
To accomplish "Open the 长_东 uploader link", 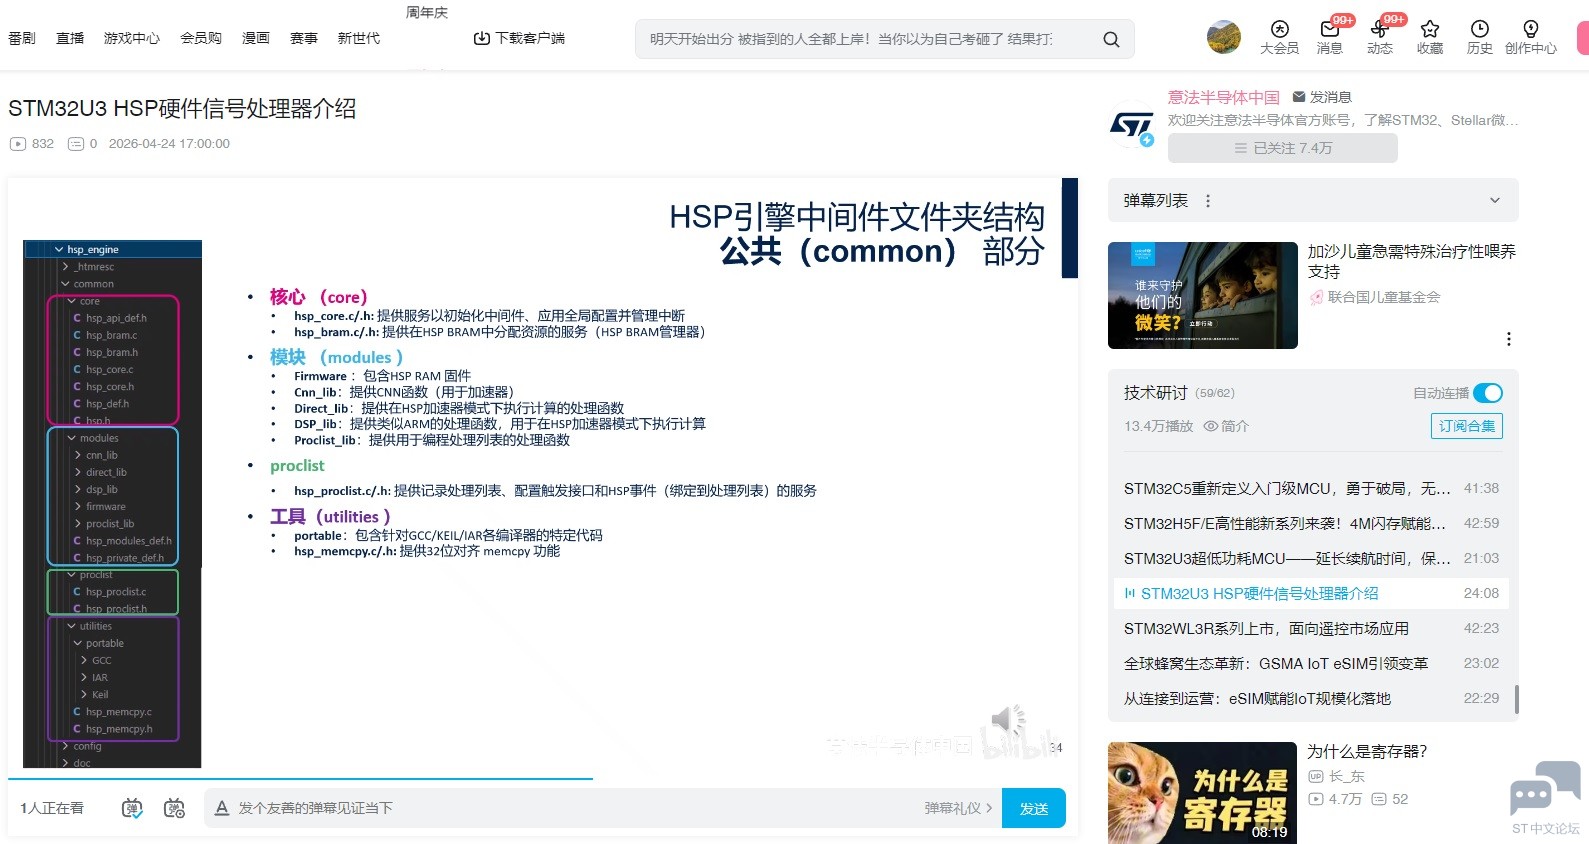I will (1346, 776).
